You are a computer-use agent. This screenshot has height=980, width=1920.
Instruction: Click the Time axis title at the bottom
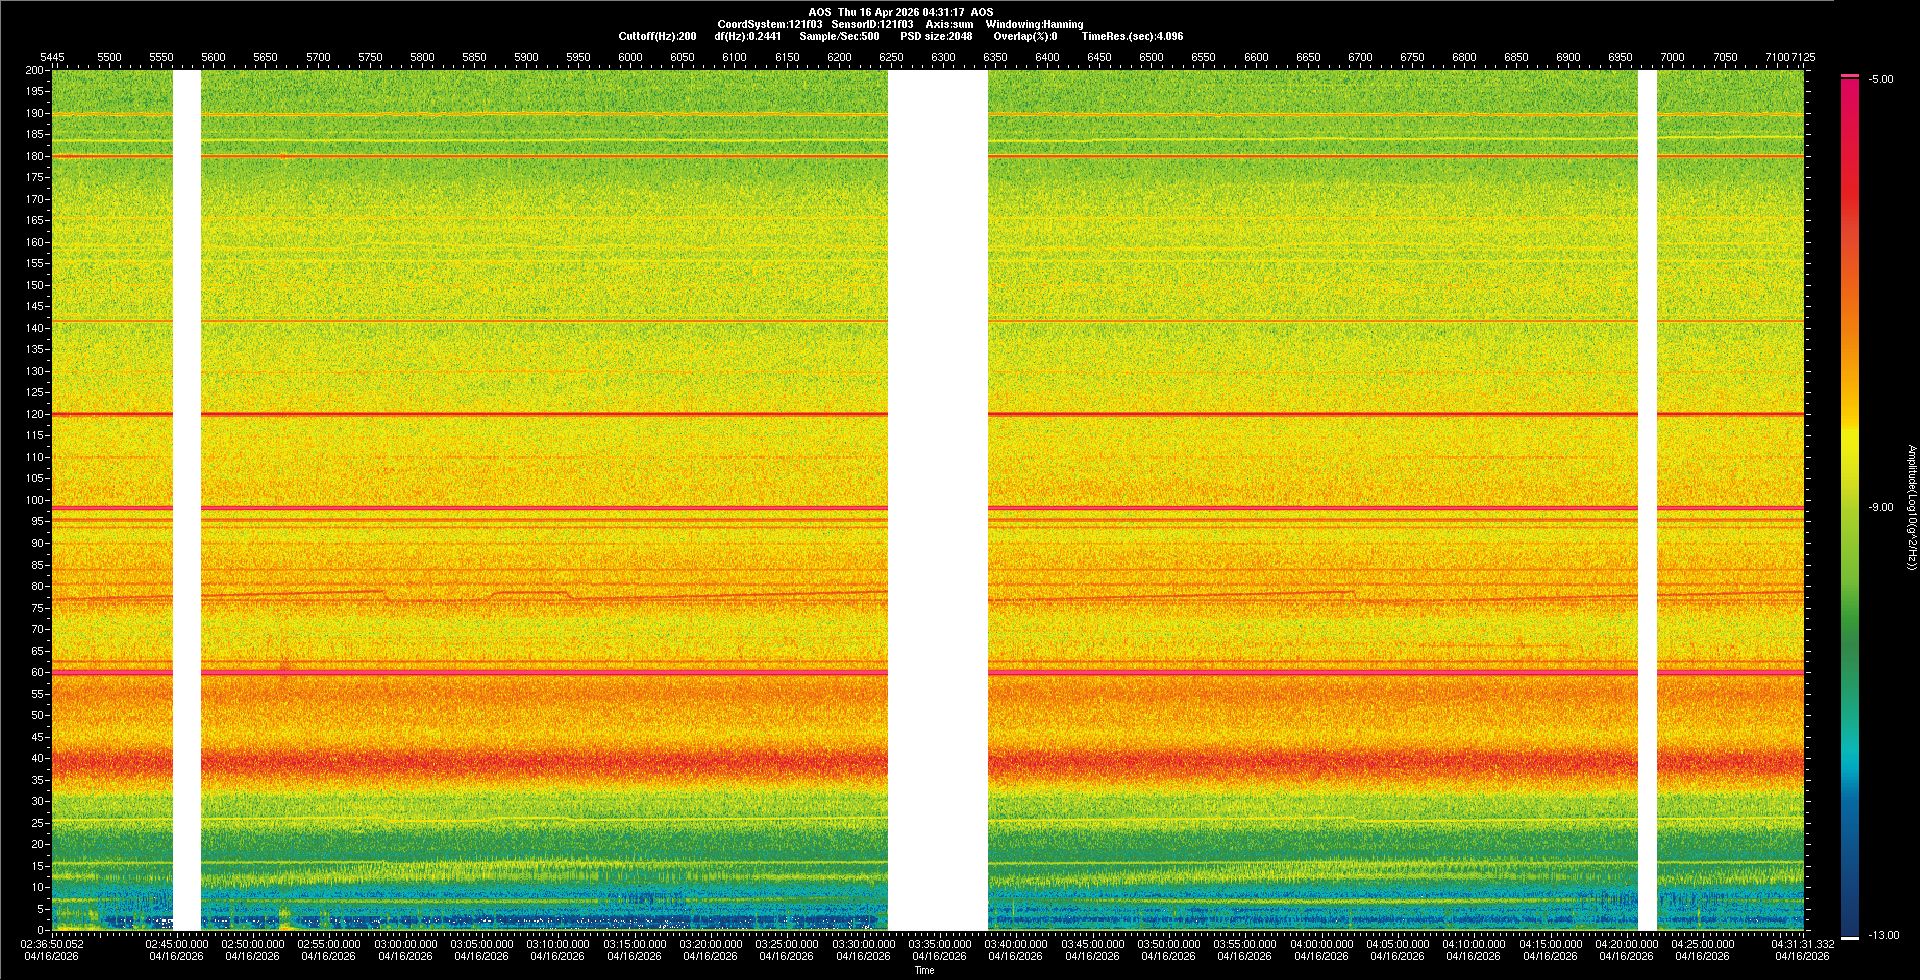point(924,970)
